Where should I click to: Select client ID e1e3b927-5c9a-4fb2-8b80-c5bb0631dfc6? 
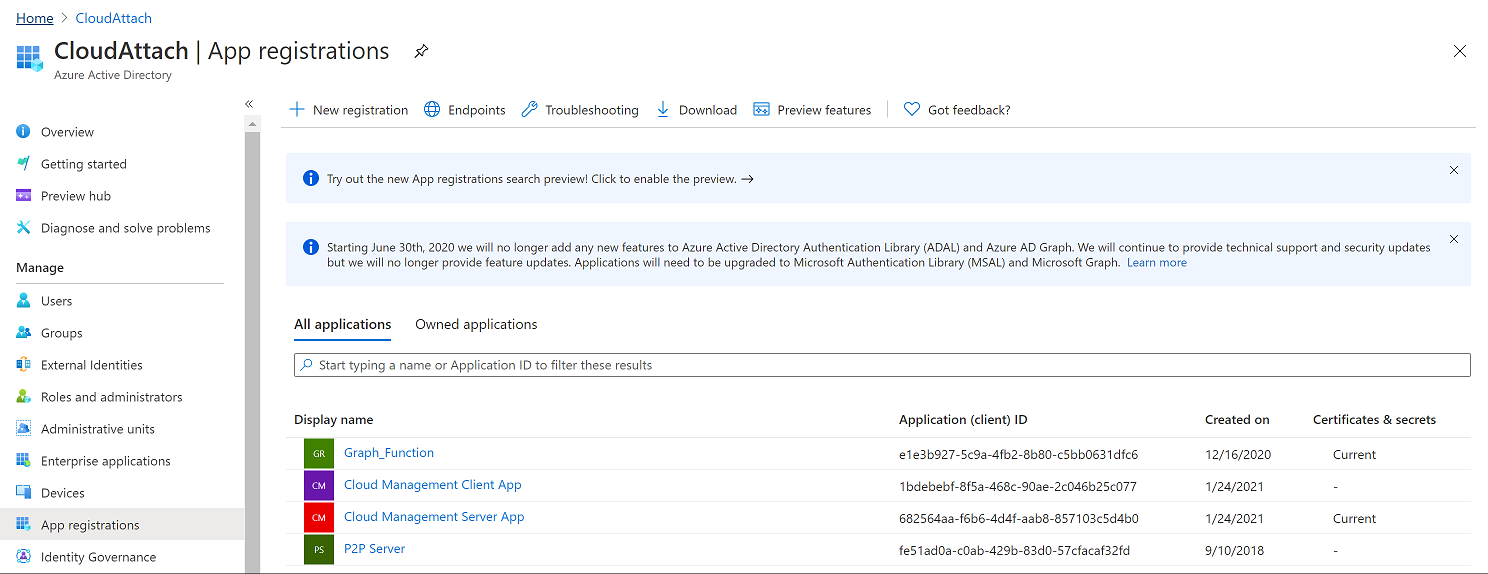pyautogui.click(x=1018, y=455)
